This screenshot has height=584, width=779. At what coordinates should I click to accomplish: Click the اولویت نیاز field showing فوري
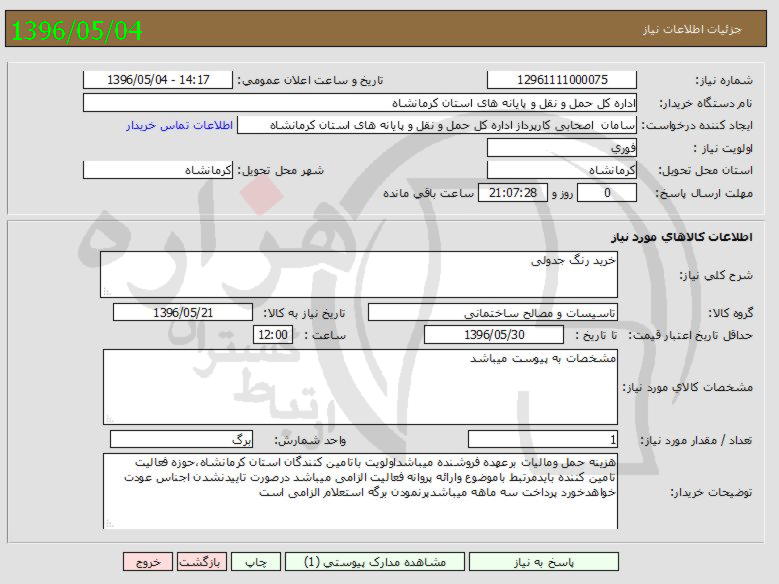[562, 148]
